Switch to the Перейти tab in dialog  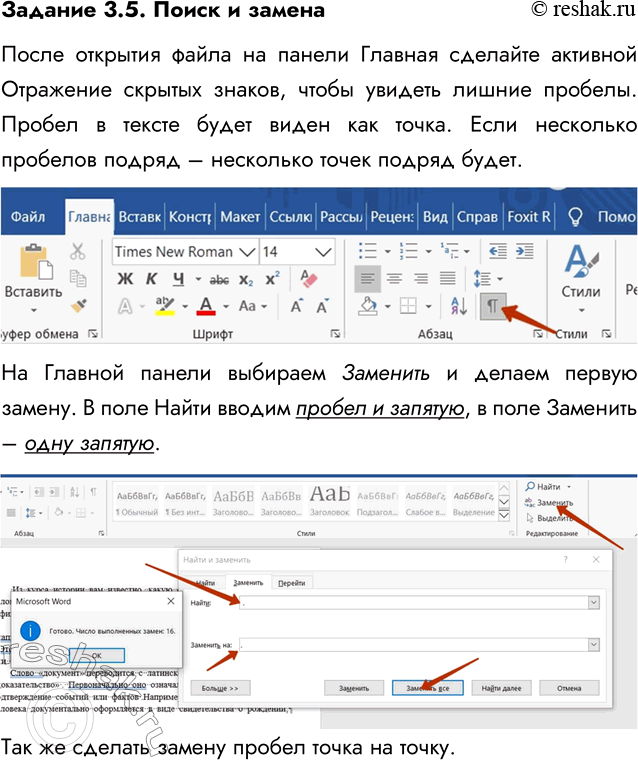pos(291,582)
